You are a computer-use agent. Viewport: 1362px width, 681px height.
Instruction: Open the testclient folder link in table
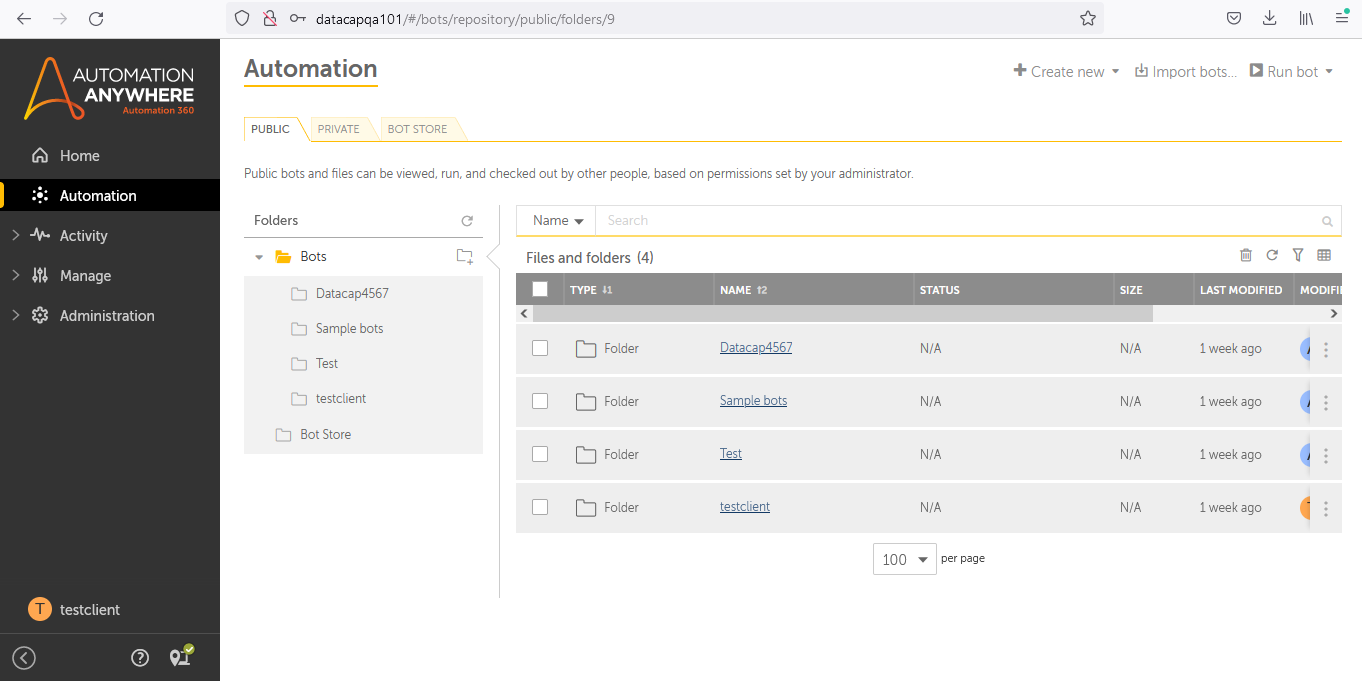(x=745, y=507)
